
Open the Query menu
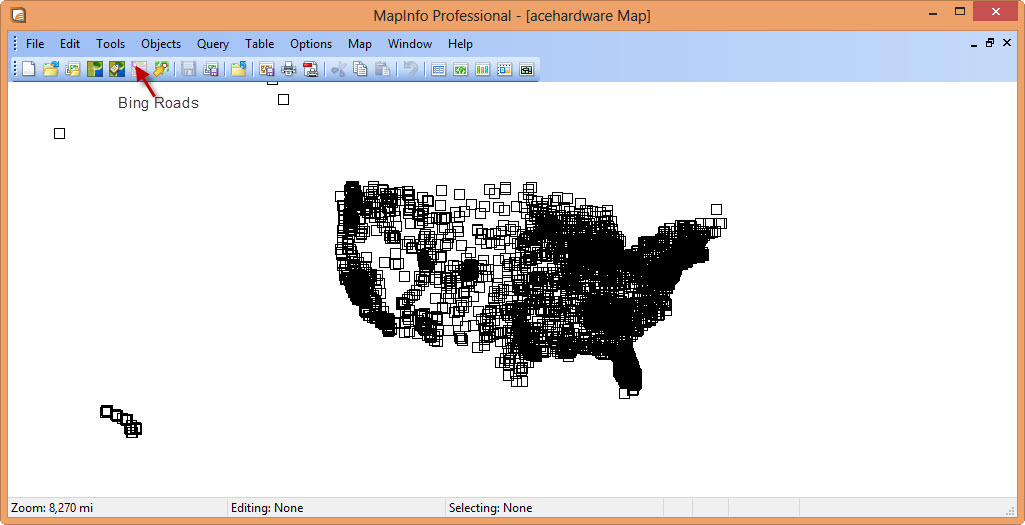(x=212, y=44)
